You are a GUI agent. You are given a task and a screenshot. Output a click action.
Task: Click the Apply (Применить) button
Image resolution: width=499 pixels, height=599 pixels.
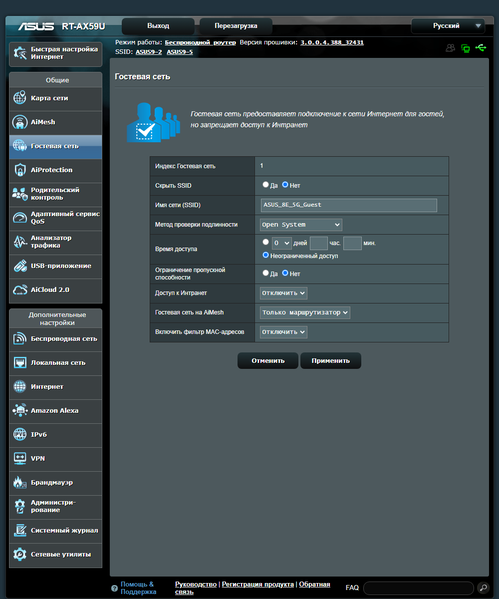pos(331,361)
